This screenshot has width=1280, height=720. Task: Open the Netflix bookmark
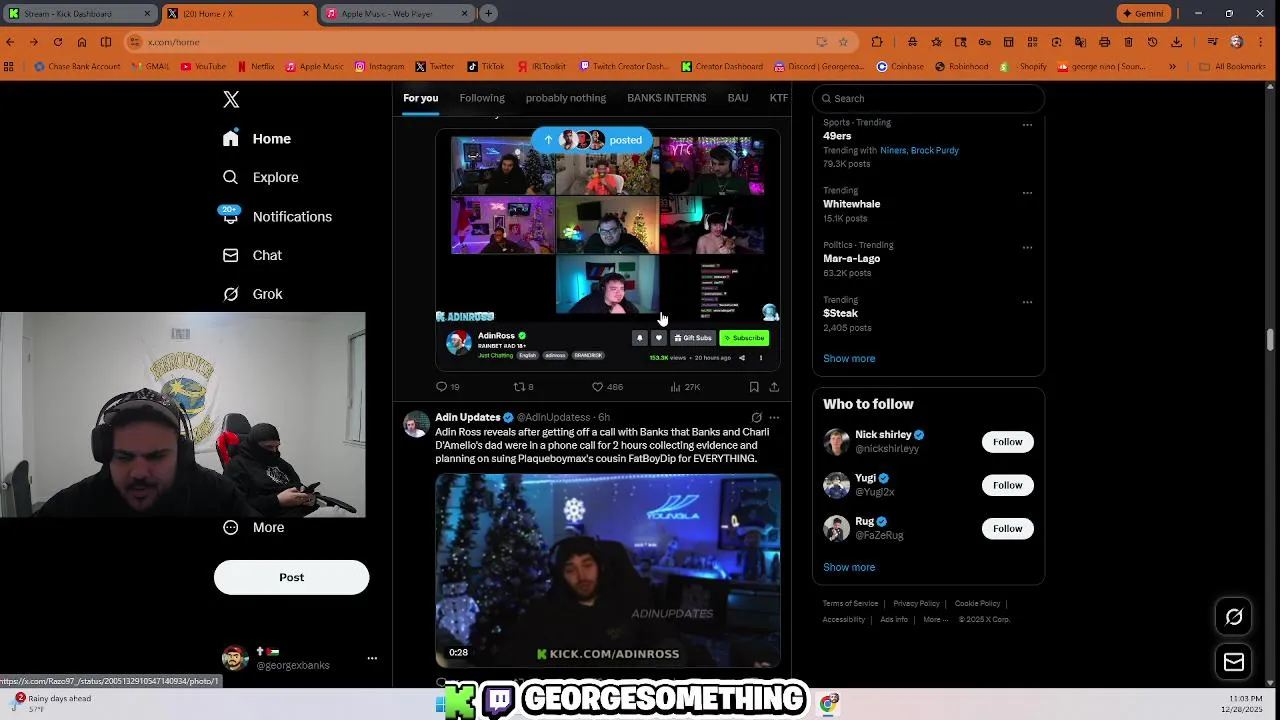pos(256,67)
